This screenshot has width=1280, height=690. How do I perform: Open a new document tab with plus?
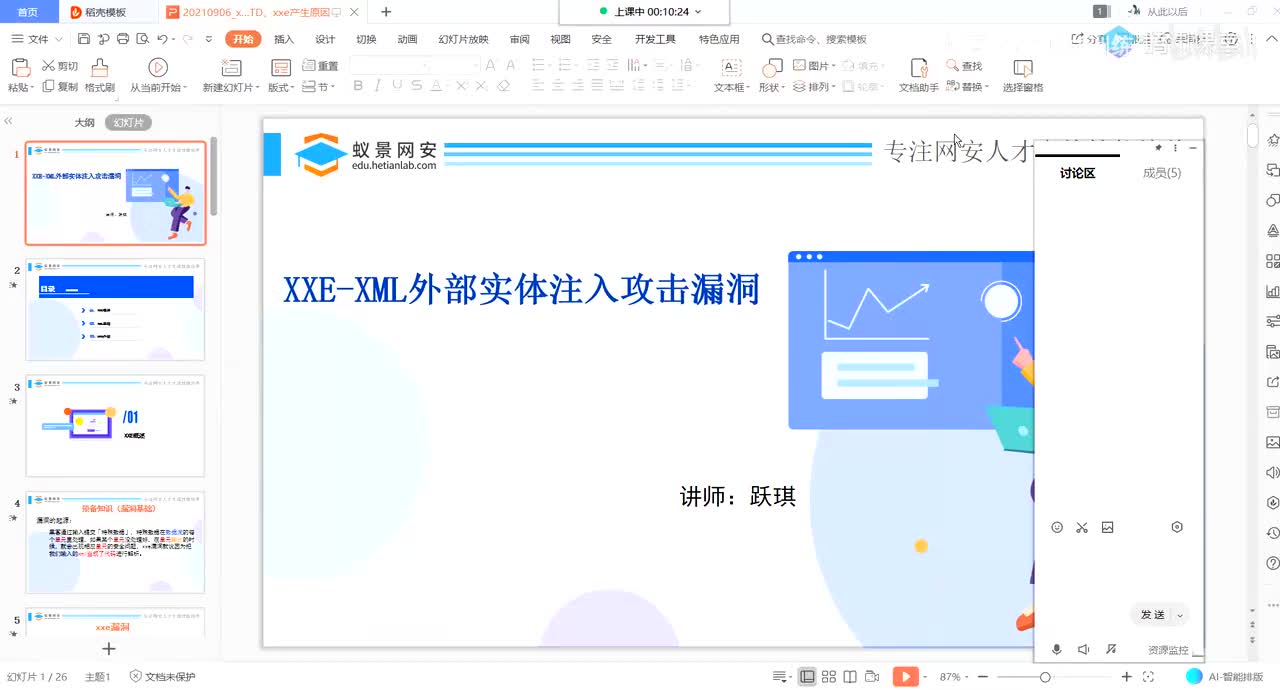click(x=386, y=12)
